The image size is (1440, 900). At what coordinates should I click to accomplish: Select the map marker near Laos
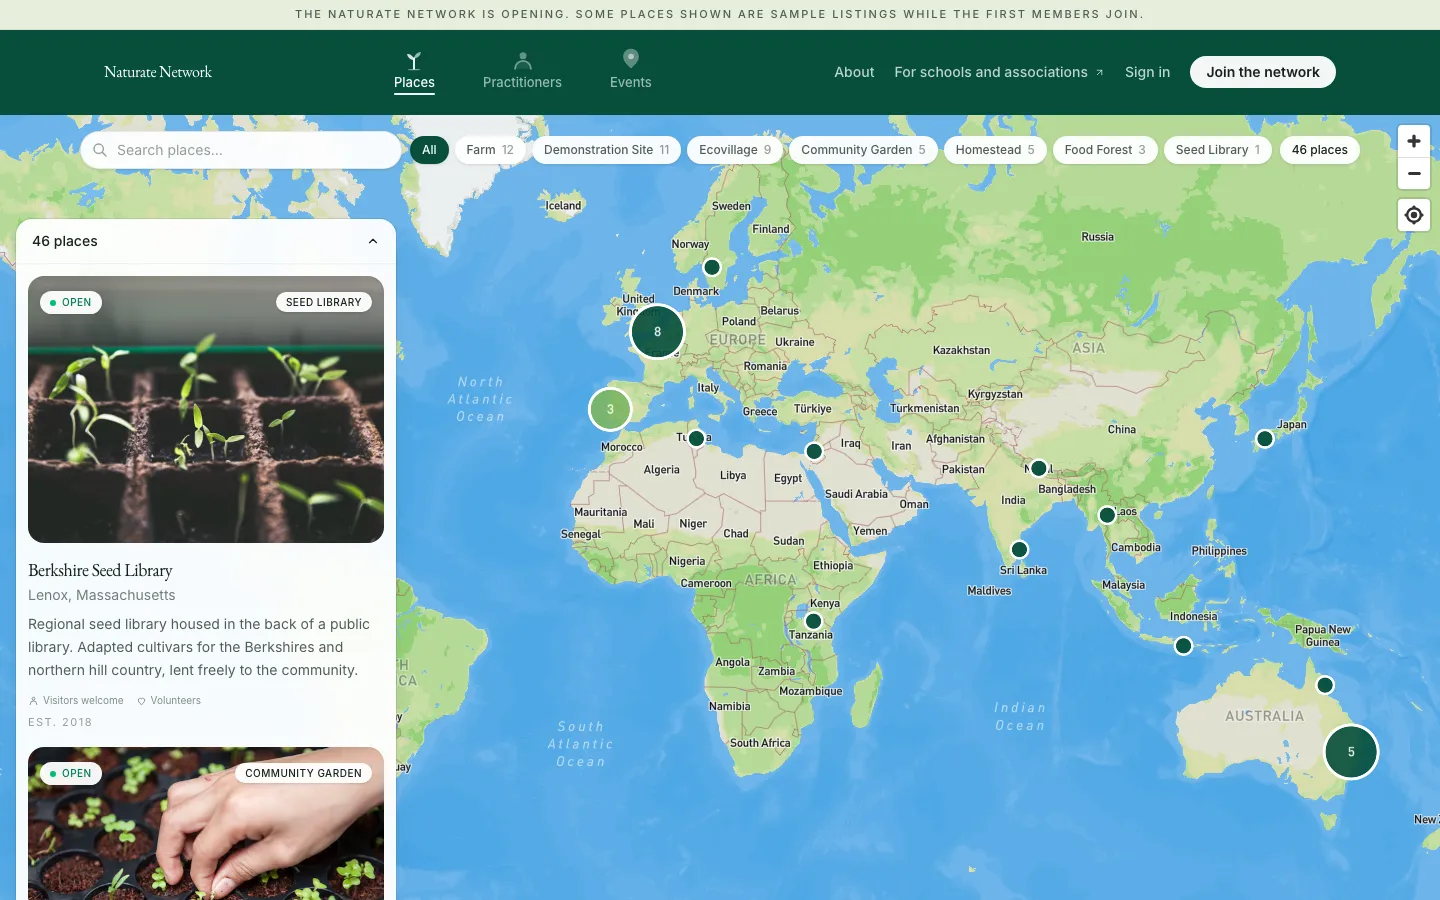point(1107,515)
